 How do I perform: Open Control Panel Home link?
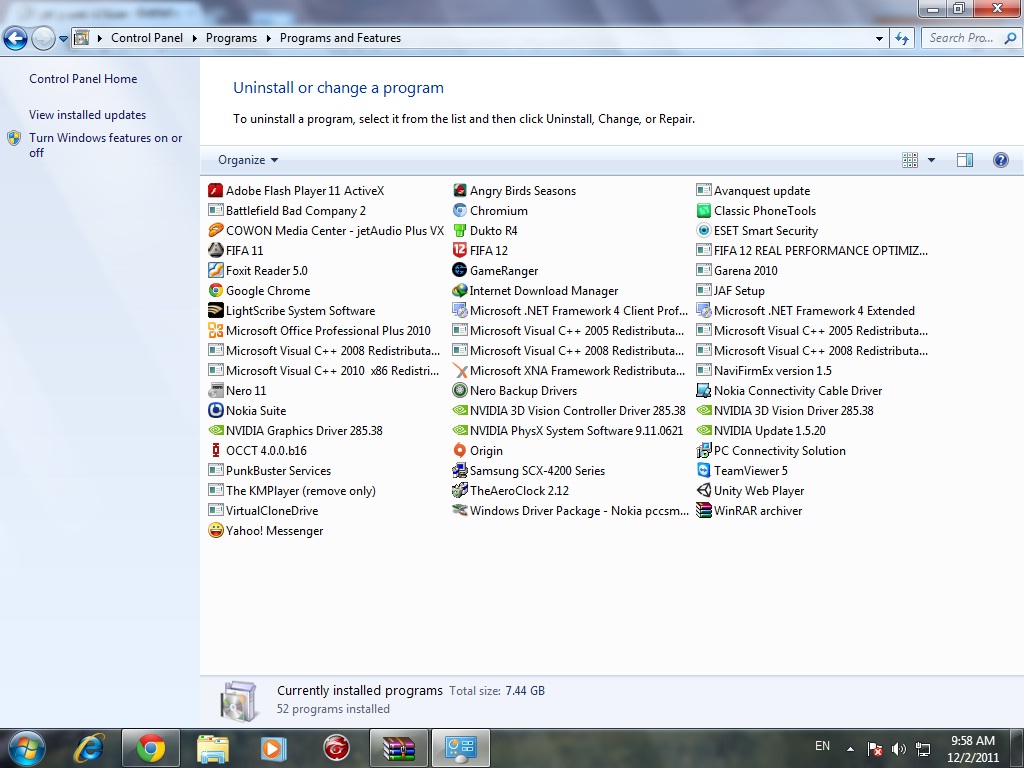click(83, 79)
